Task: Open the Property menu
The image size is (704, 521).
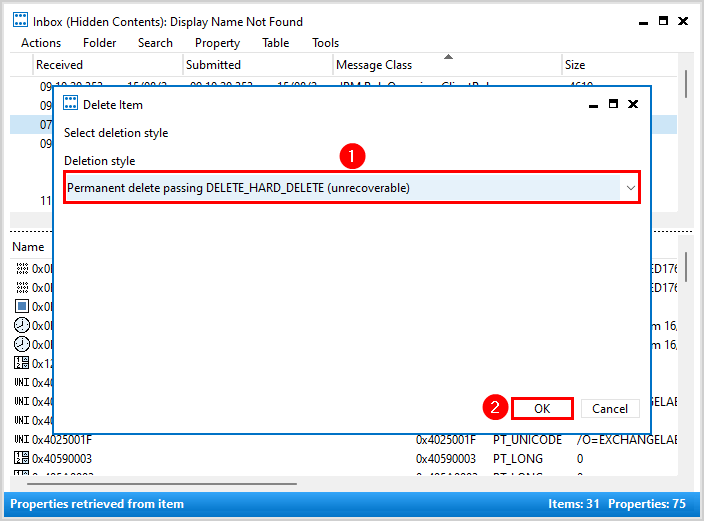Action: tap(217, 43)
